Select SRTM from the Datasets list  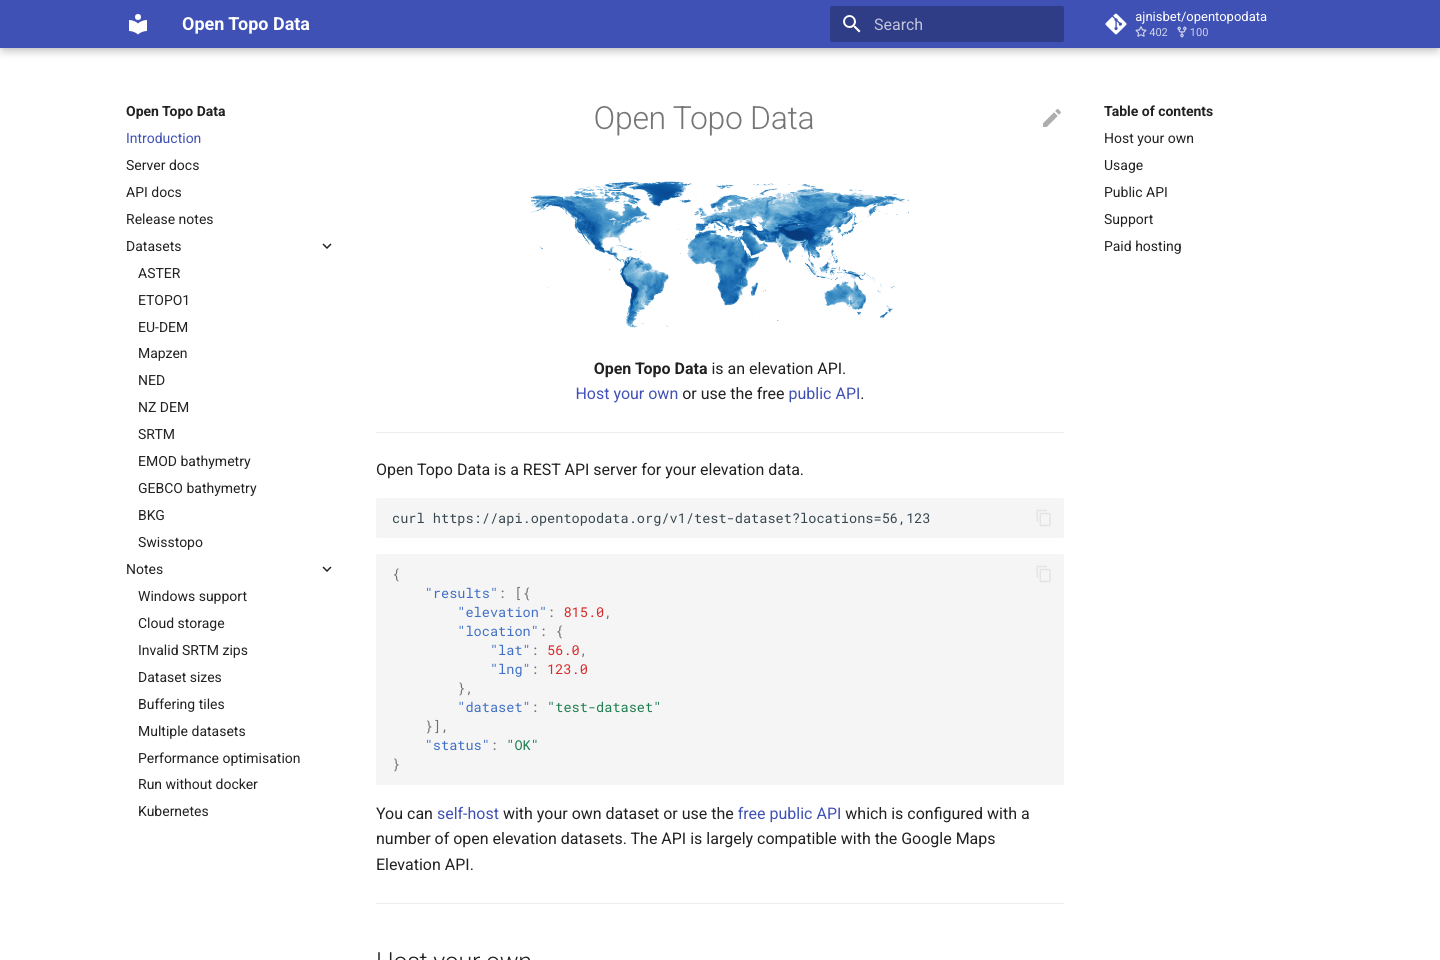(156, 434)
